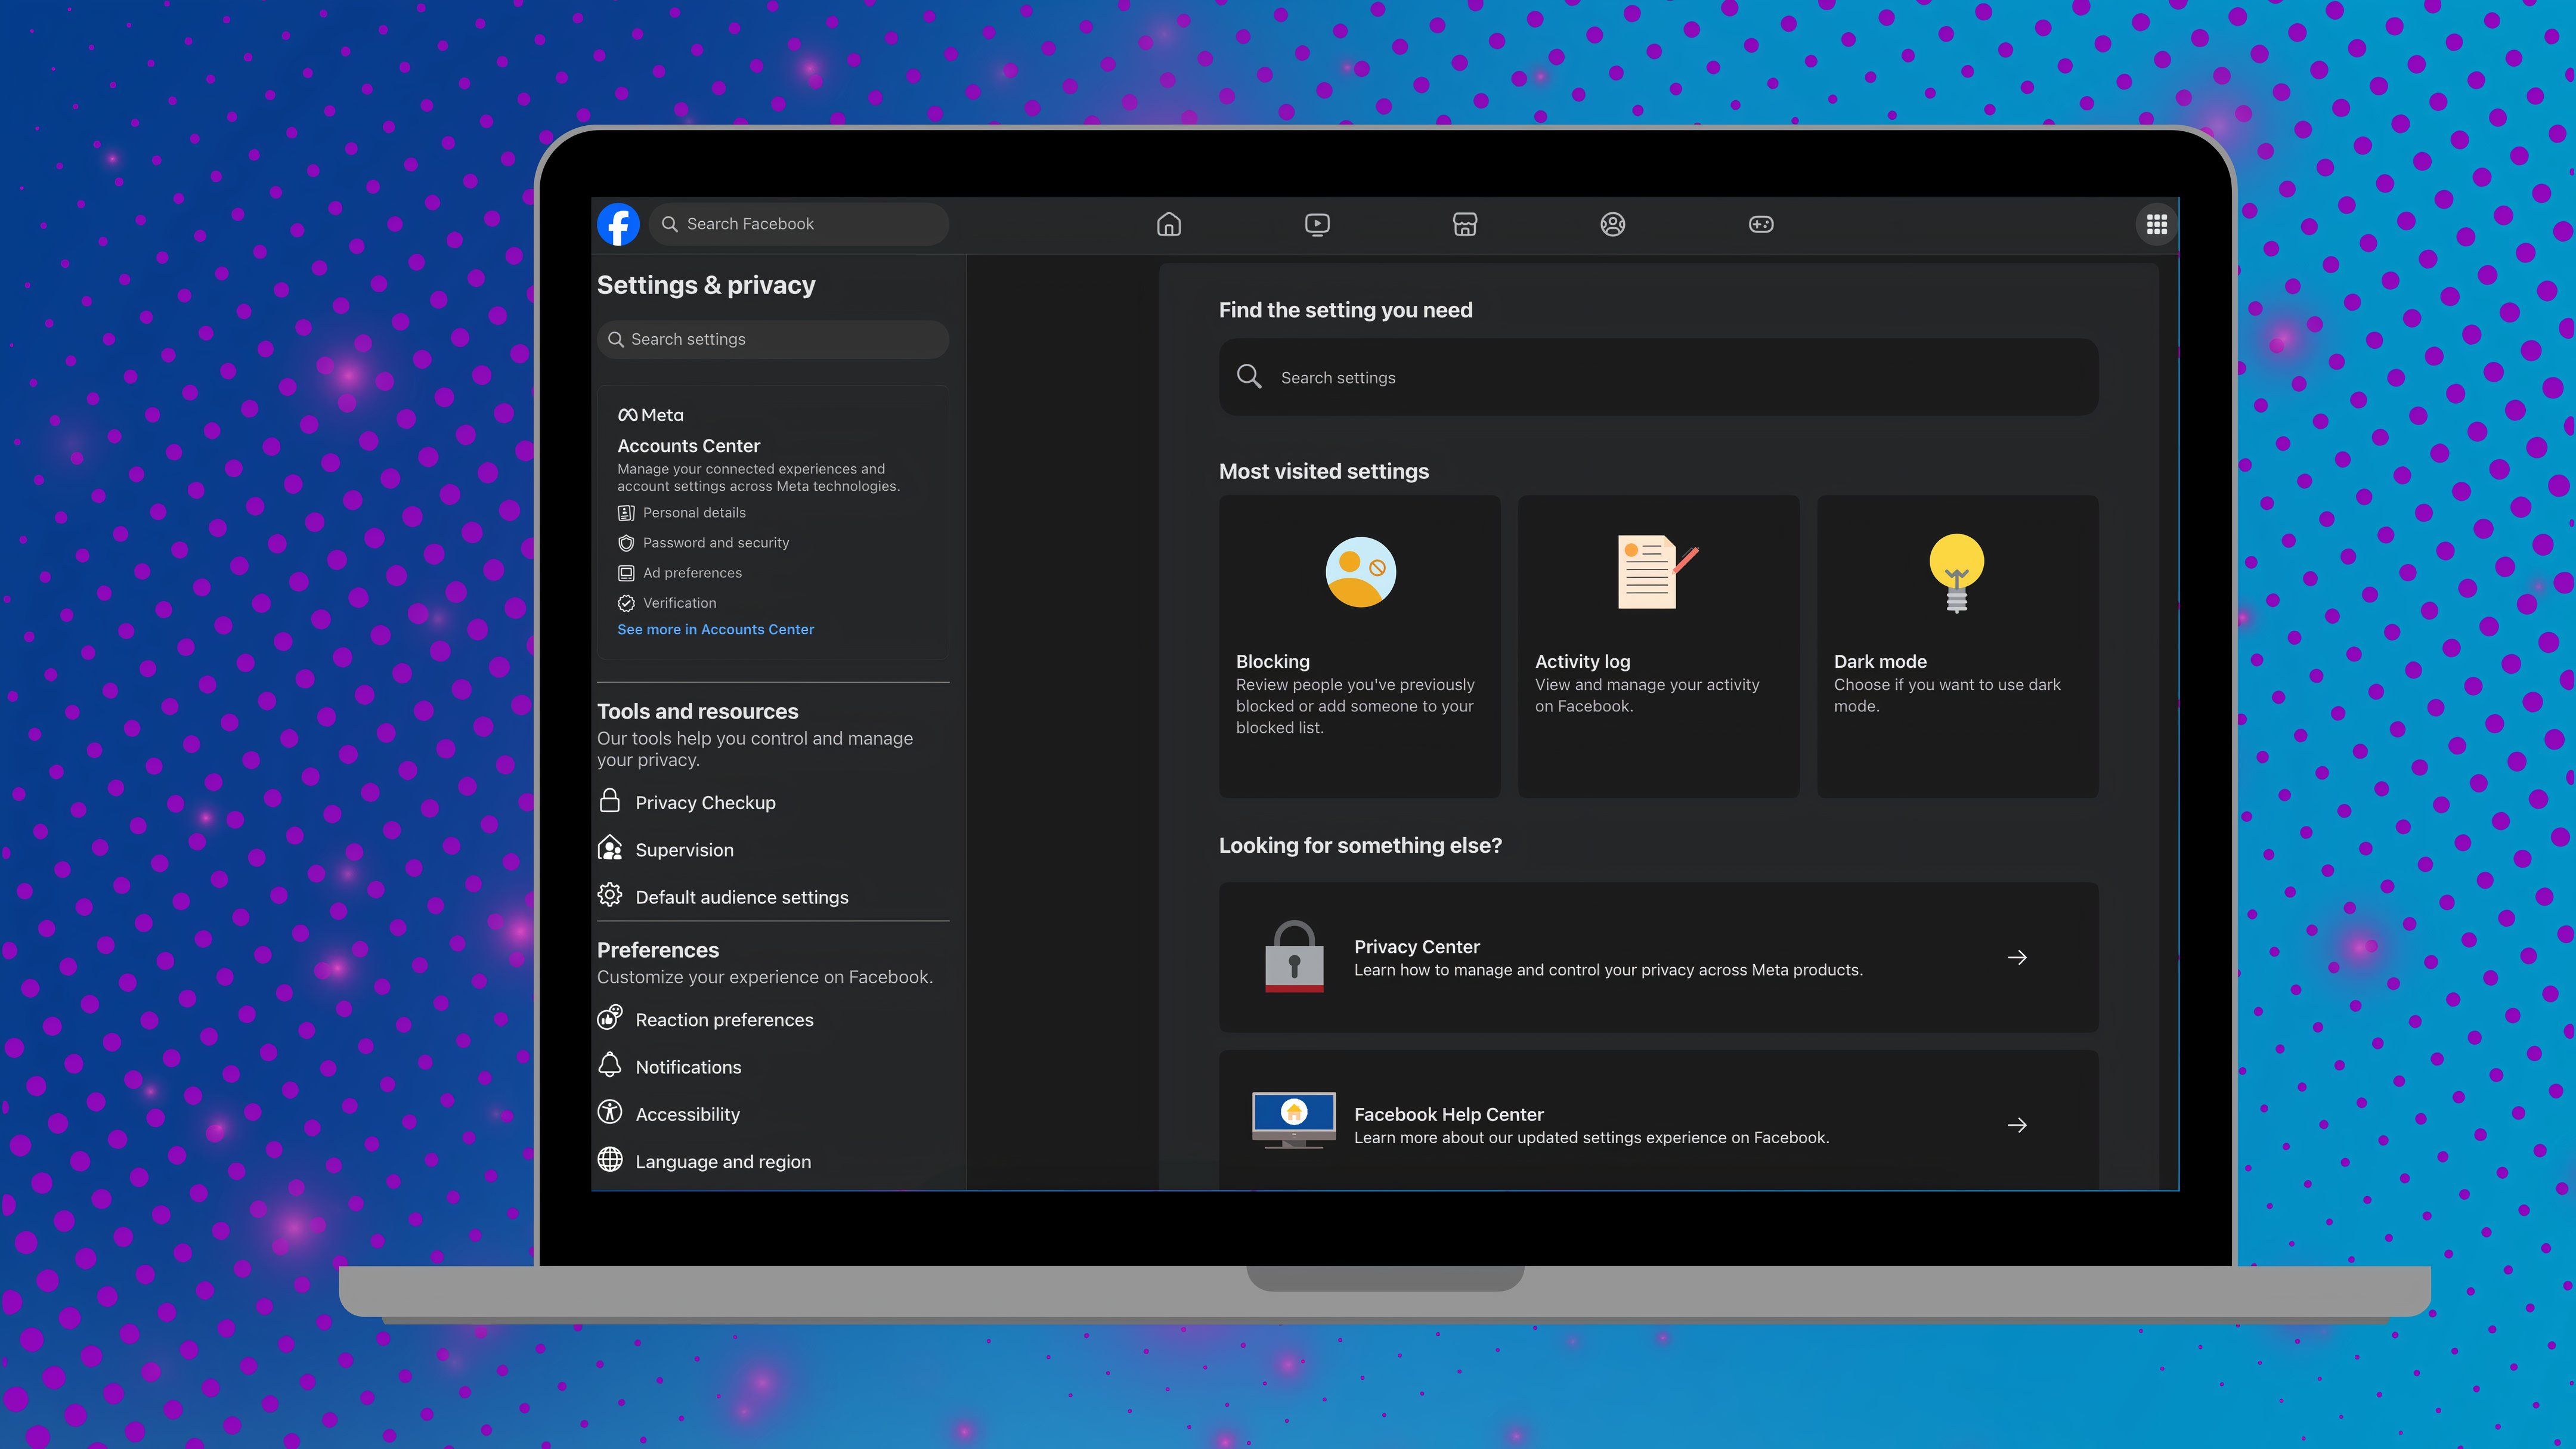Screen dimensions: 2576x1449
Task: Click the Language and region globe icon
Action: pyautogui.click(x=609, y=1159)
